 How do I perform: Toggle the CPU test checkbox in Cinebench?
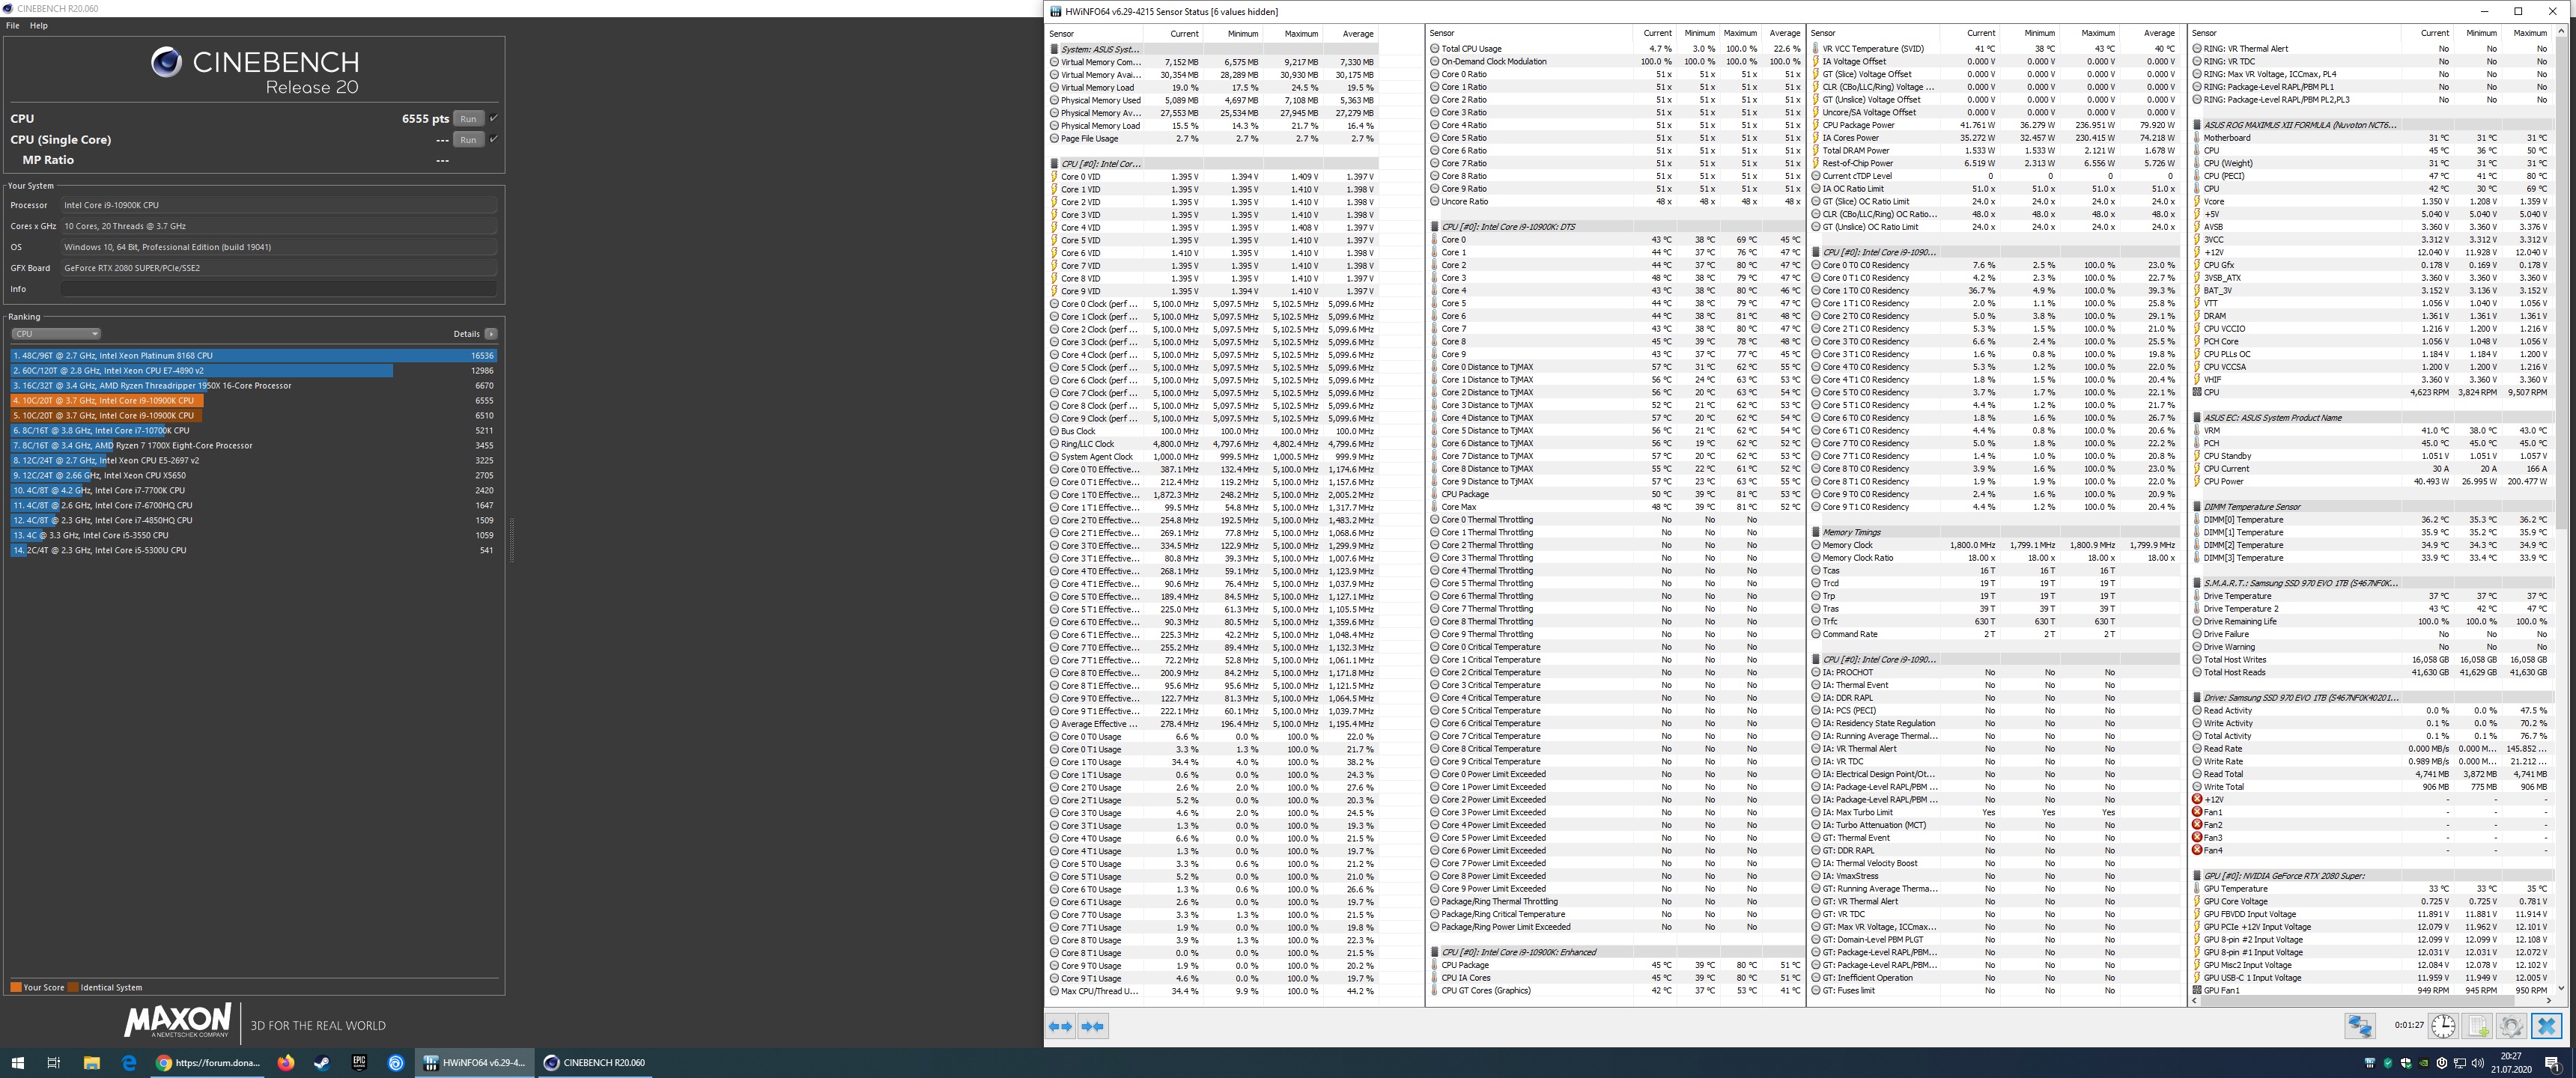493,118
